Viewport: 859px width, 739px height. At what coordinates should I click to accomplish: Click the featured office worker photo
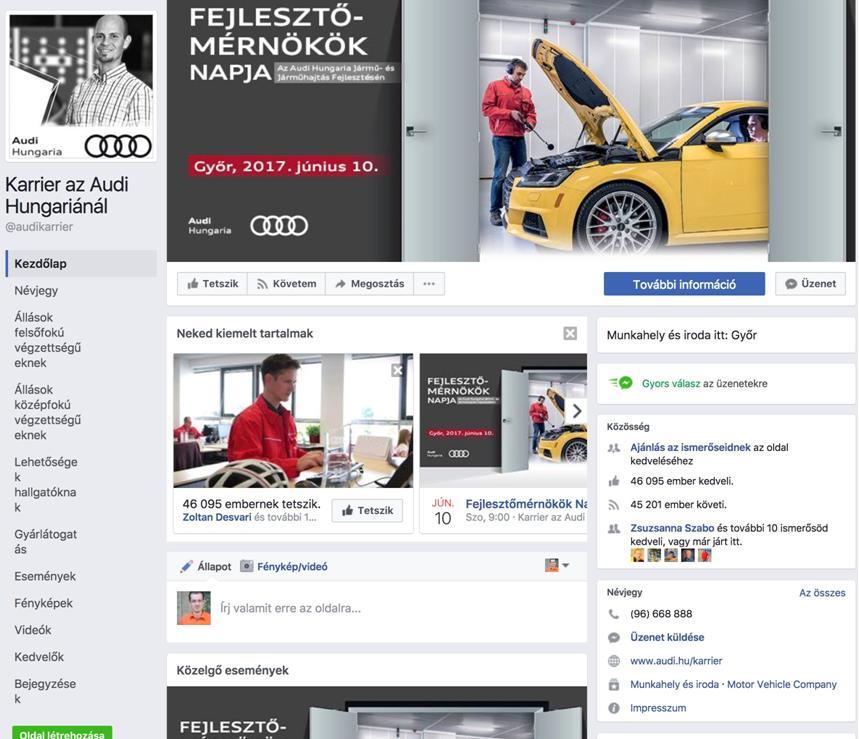293,420
